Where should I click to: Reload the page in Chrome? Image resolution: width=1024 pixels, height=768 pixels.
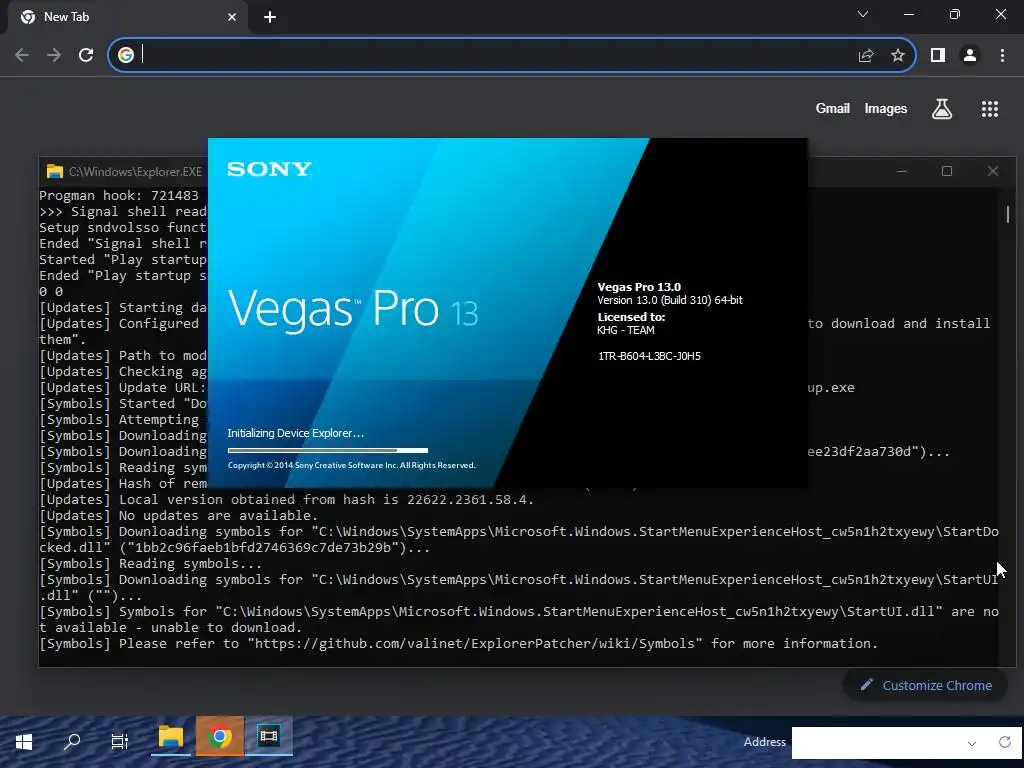pos(86,55)
